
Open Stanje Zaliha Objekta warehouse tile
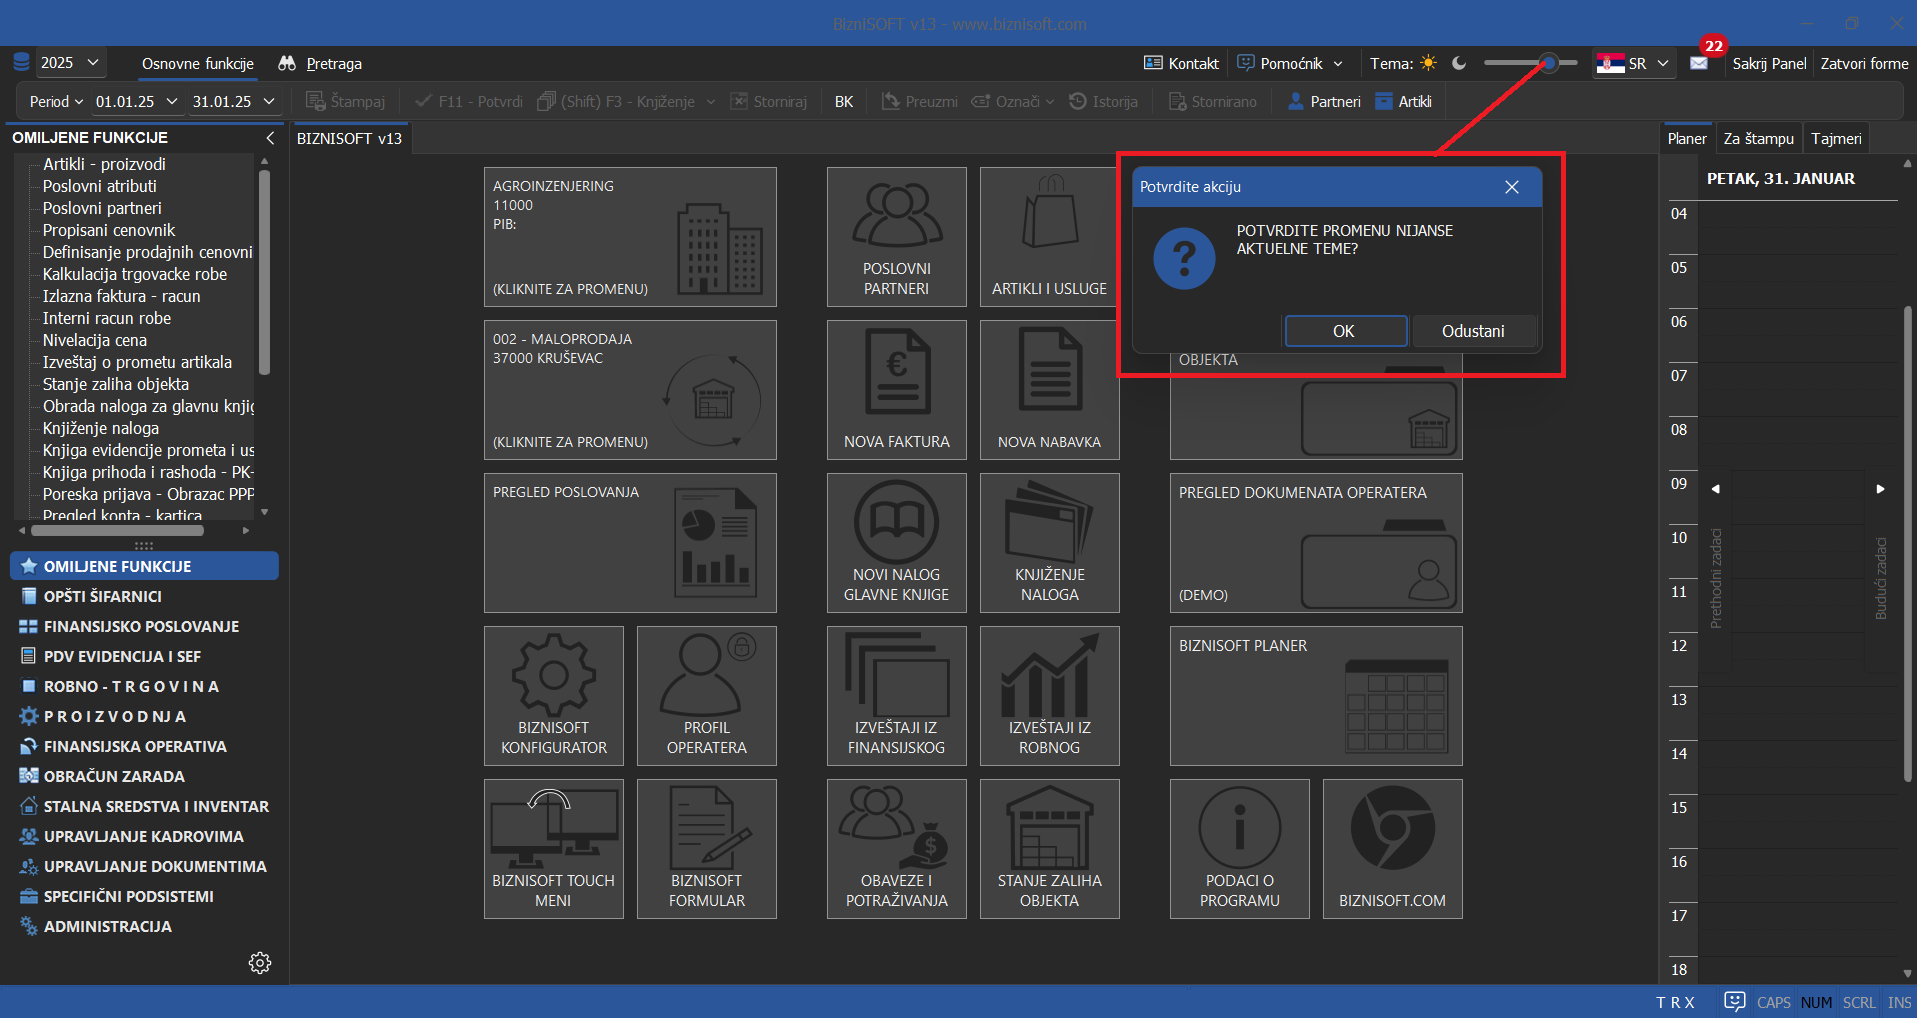tap(1049, 848)
